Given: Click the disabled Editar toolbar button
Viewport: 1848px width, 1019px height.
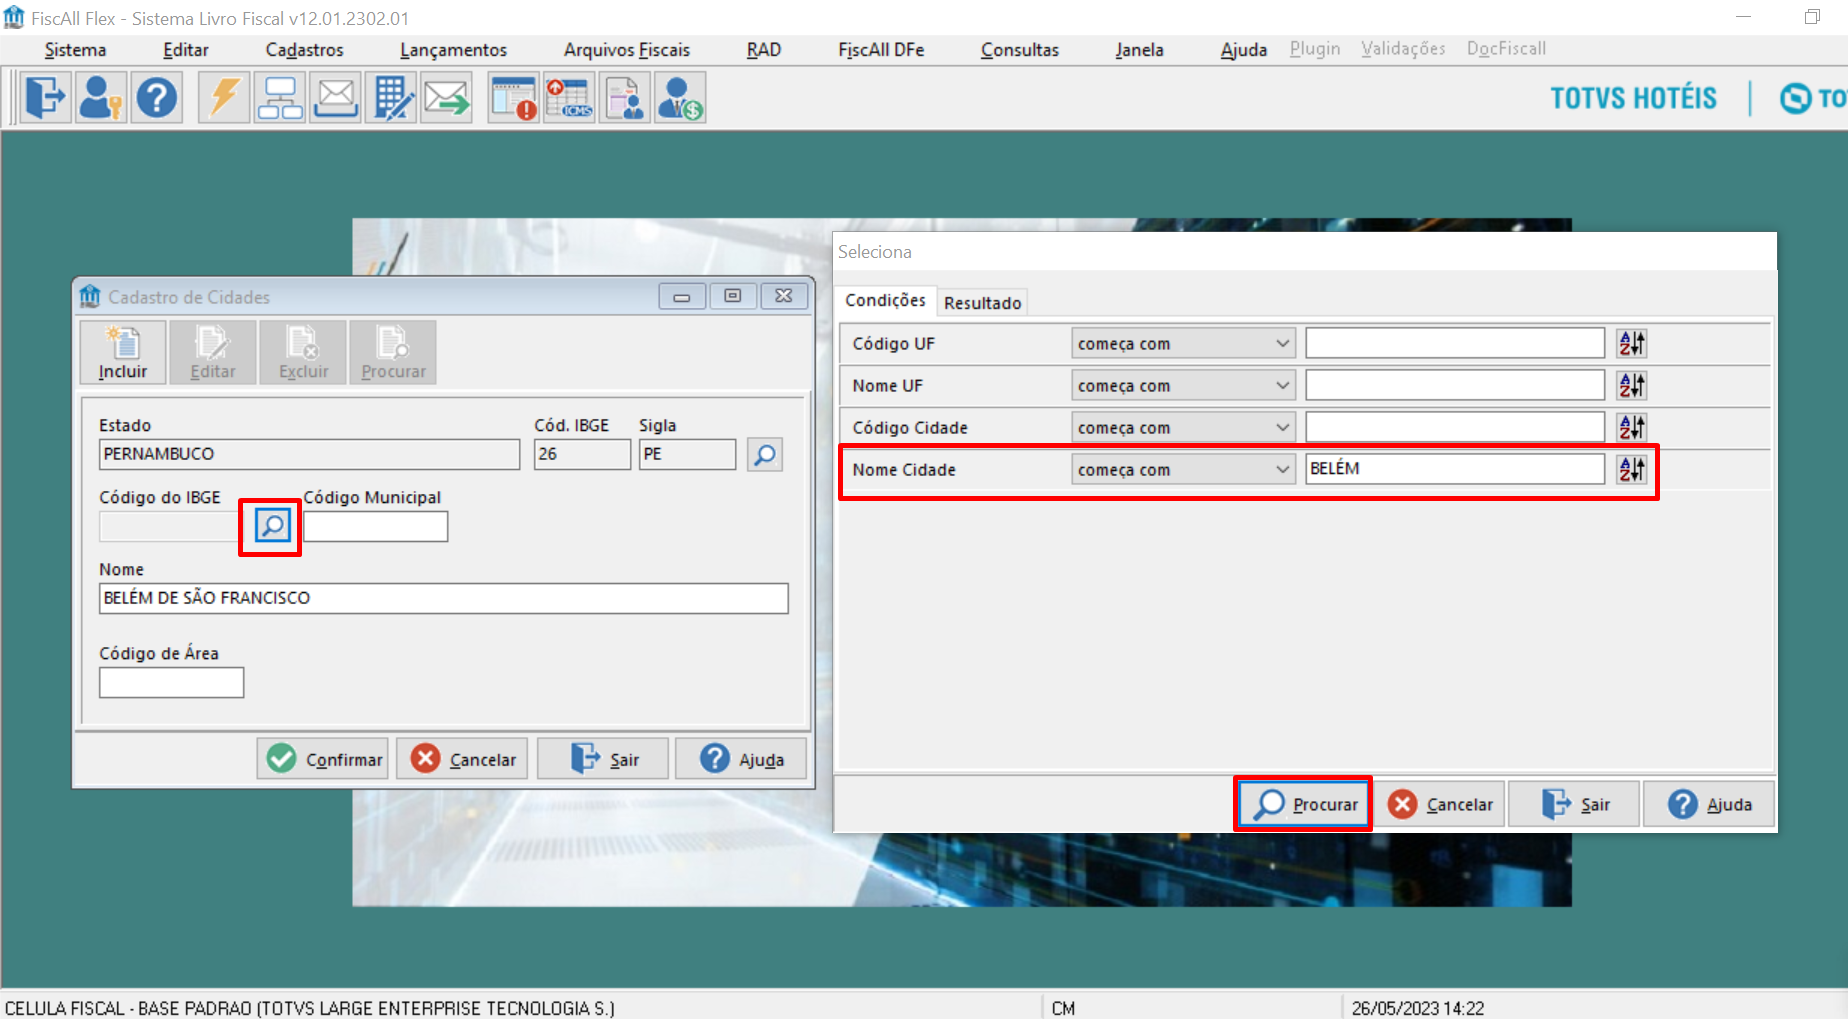Looking at the screenshot, I should click(213, 352).
